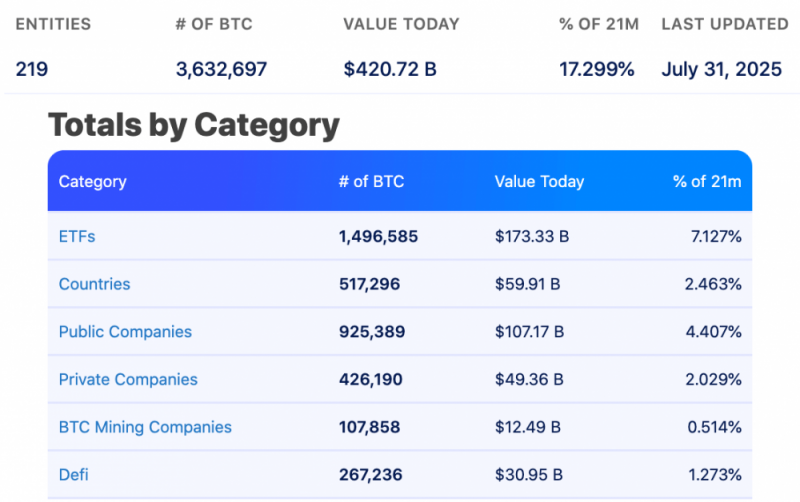
Task: Click the % of 21m column header
Action: point(707,181)
